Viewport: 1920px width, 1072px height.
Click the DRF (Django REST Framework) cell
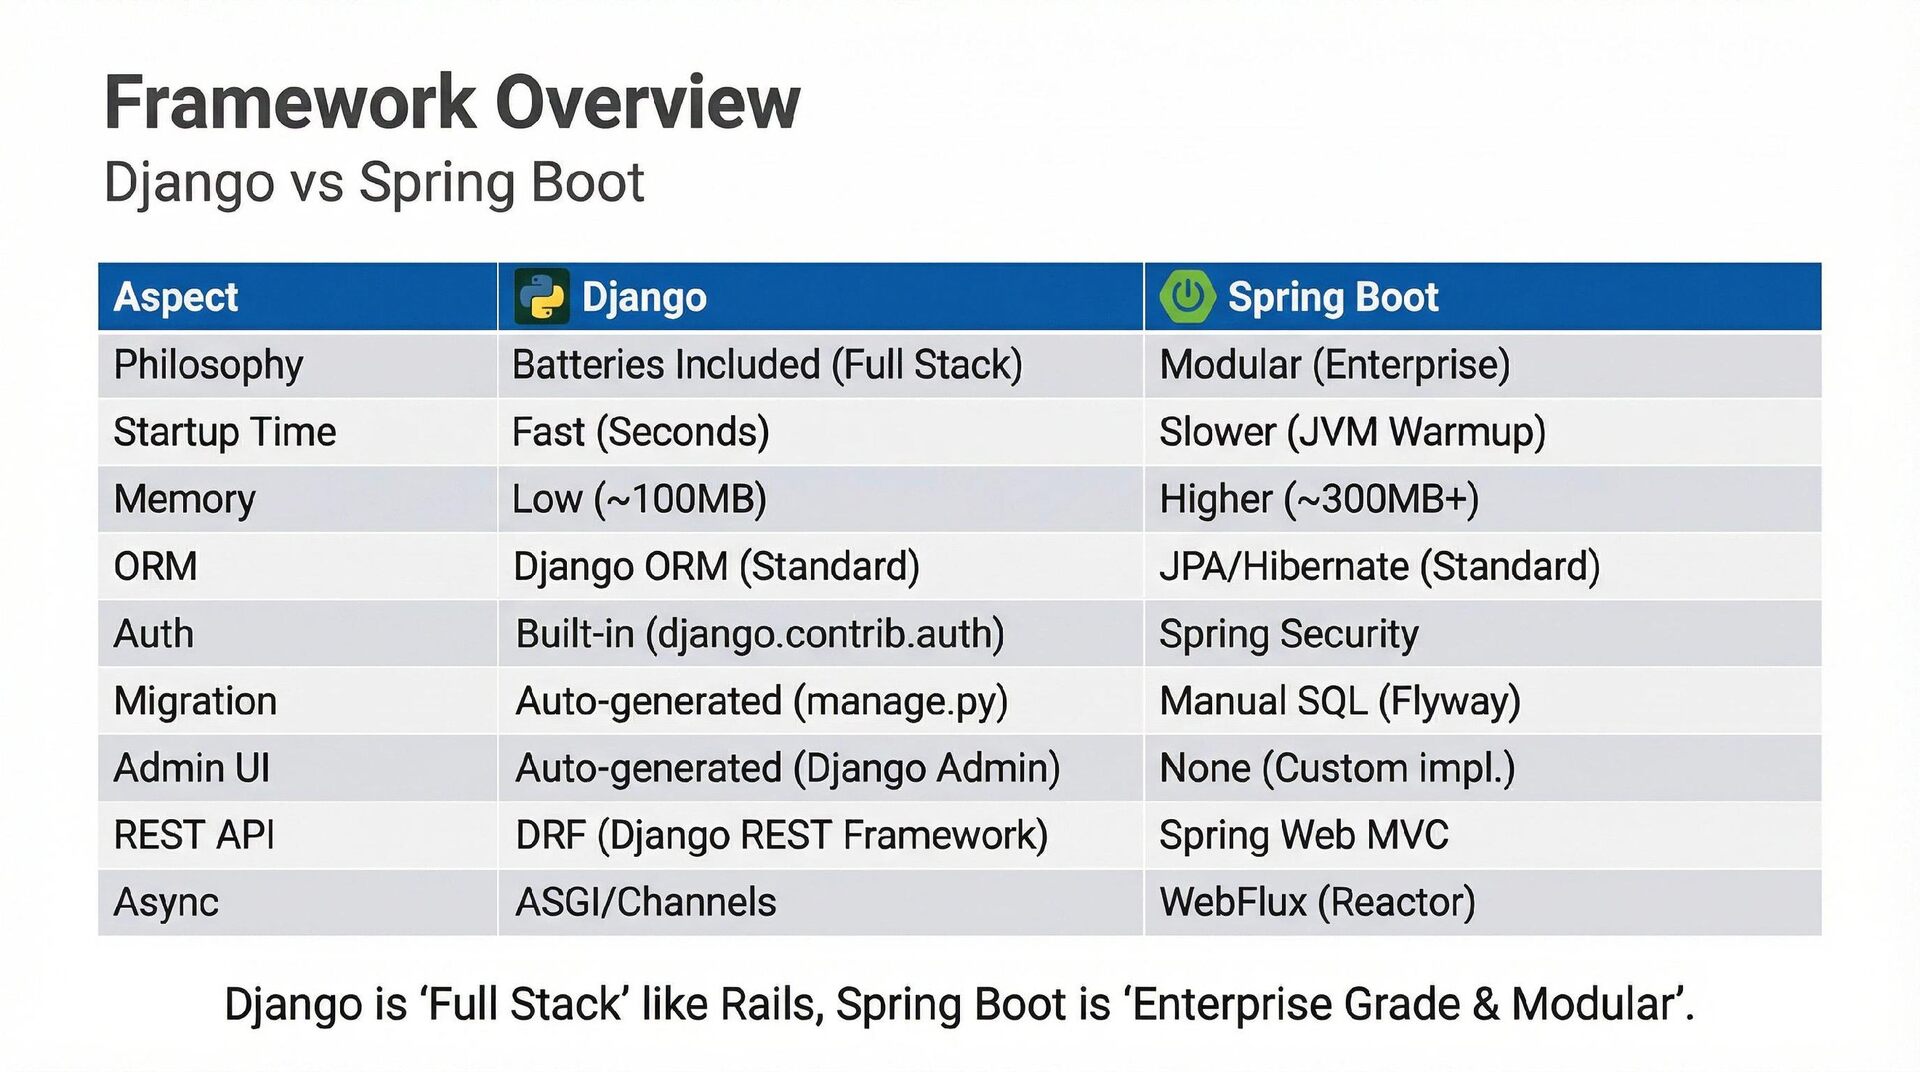[x=781, y=835]
